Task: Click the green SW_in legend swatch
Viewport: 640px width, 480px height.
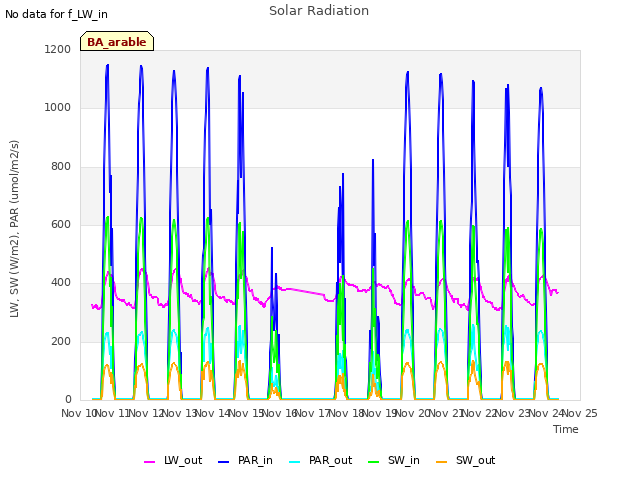Action: click(x=373, y=462)
